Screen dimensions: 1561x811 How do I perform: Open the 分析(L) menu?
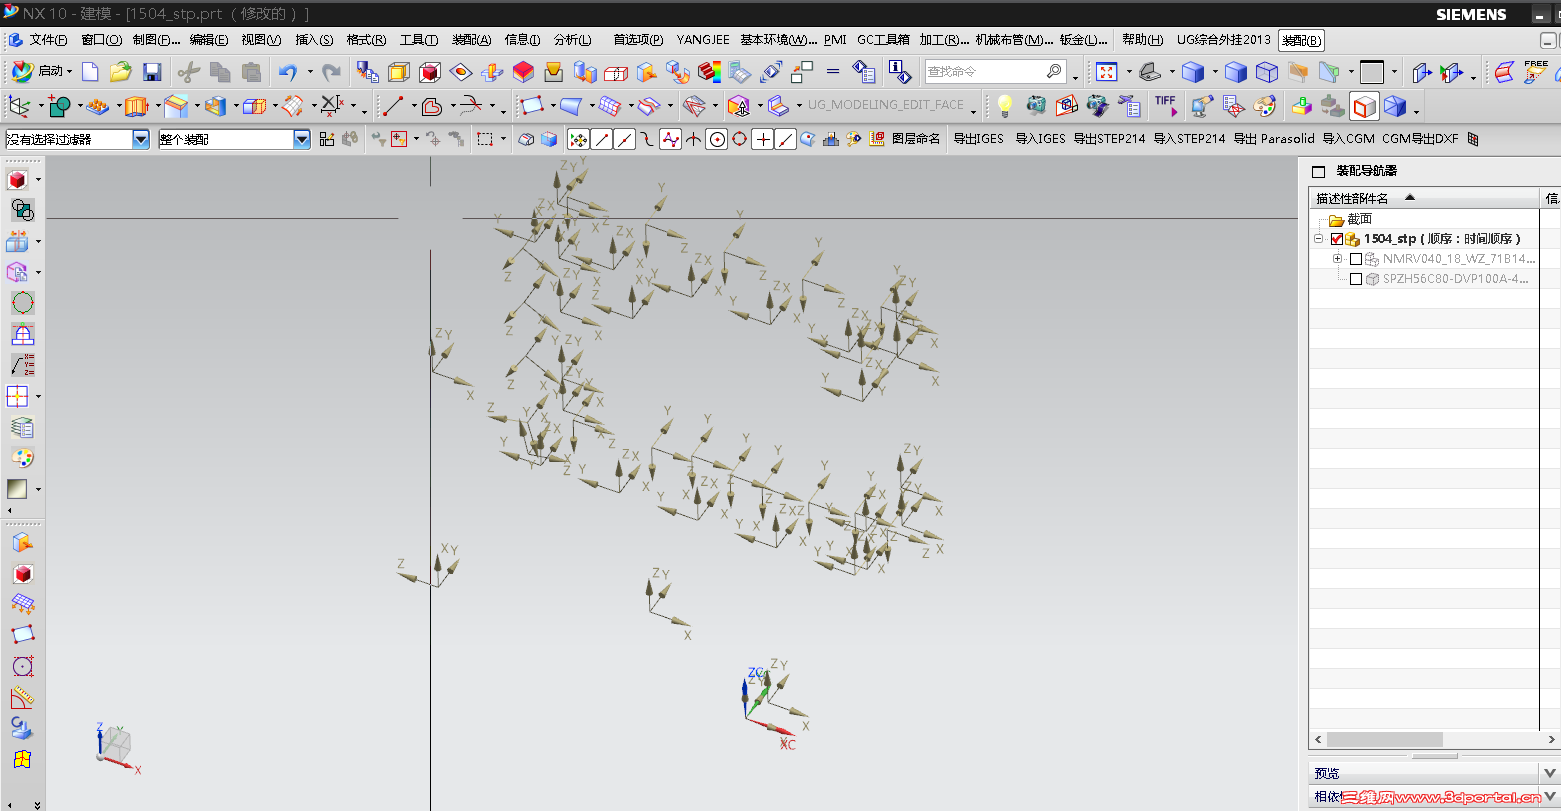tap(572, 40)
